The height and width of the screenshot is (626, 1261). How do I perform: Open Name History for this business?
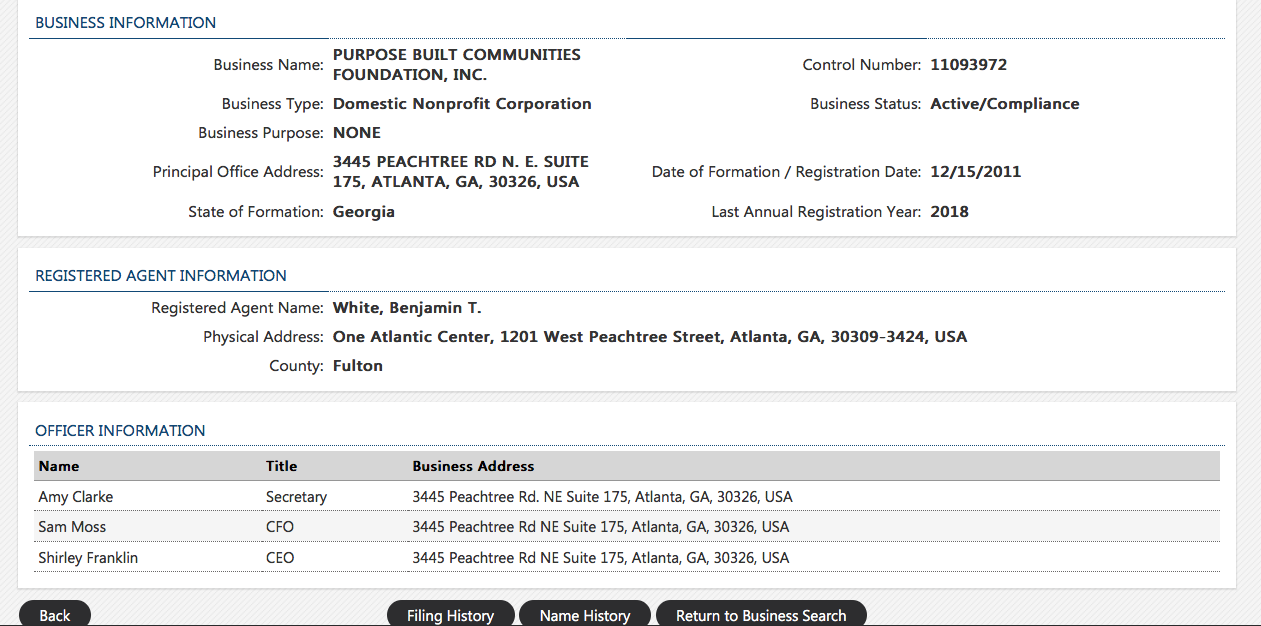tap(585, 614)
